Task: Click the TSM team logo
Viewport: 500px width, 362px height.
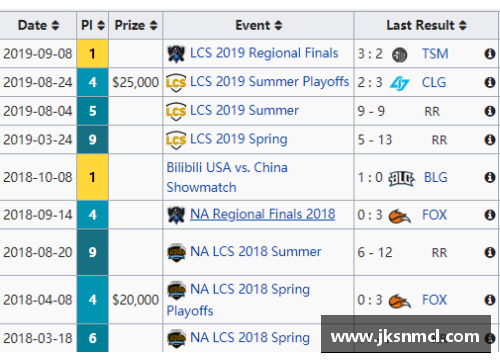Action: tap(399, 54)
